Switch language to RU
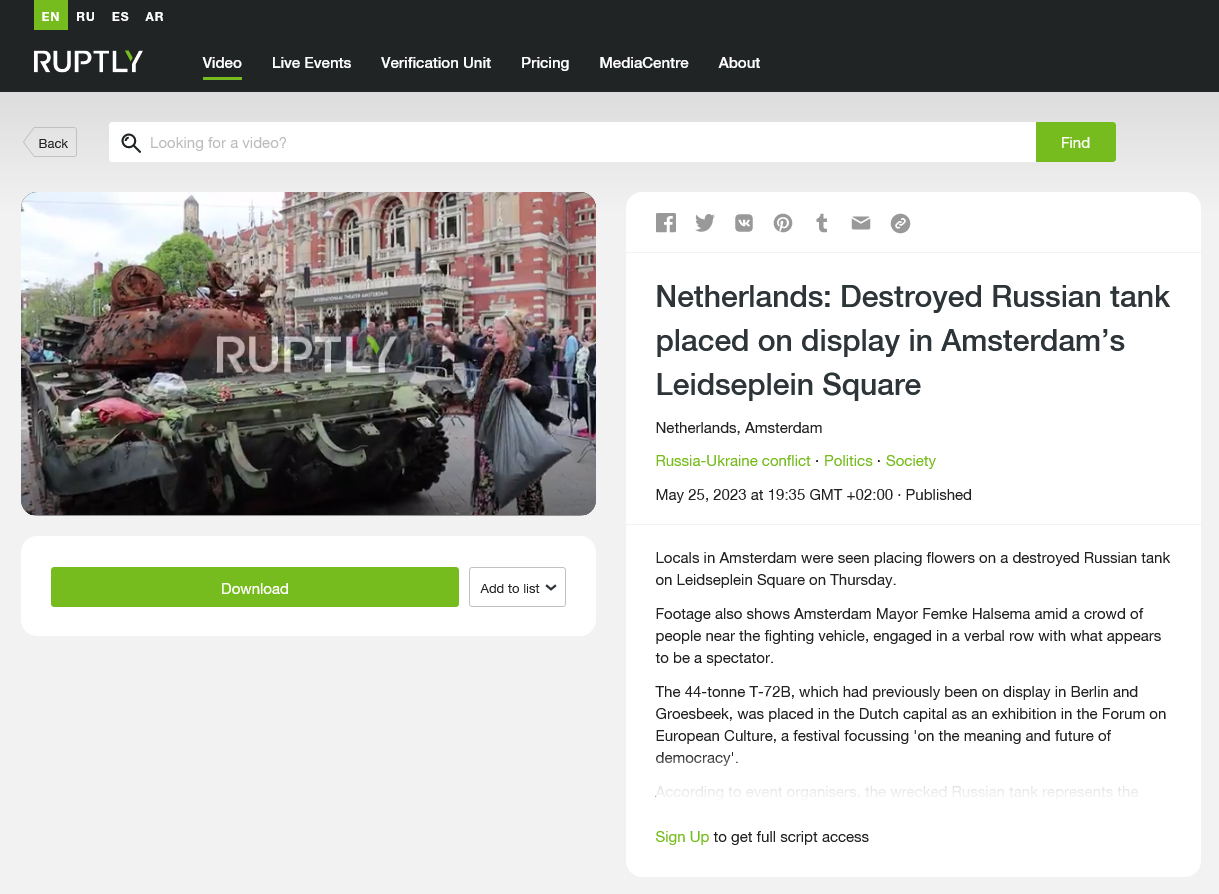Viewport: 1219px width, 894px height. tap(86, 16)
